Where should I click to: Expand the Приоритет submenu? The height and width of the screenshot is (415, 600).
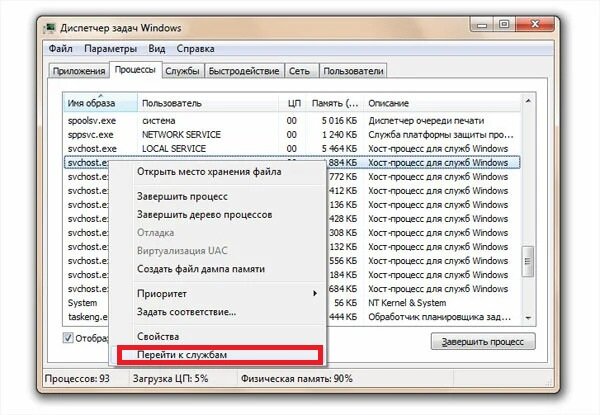pyautogui.click(x=218, y=294)
